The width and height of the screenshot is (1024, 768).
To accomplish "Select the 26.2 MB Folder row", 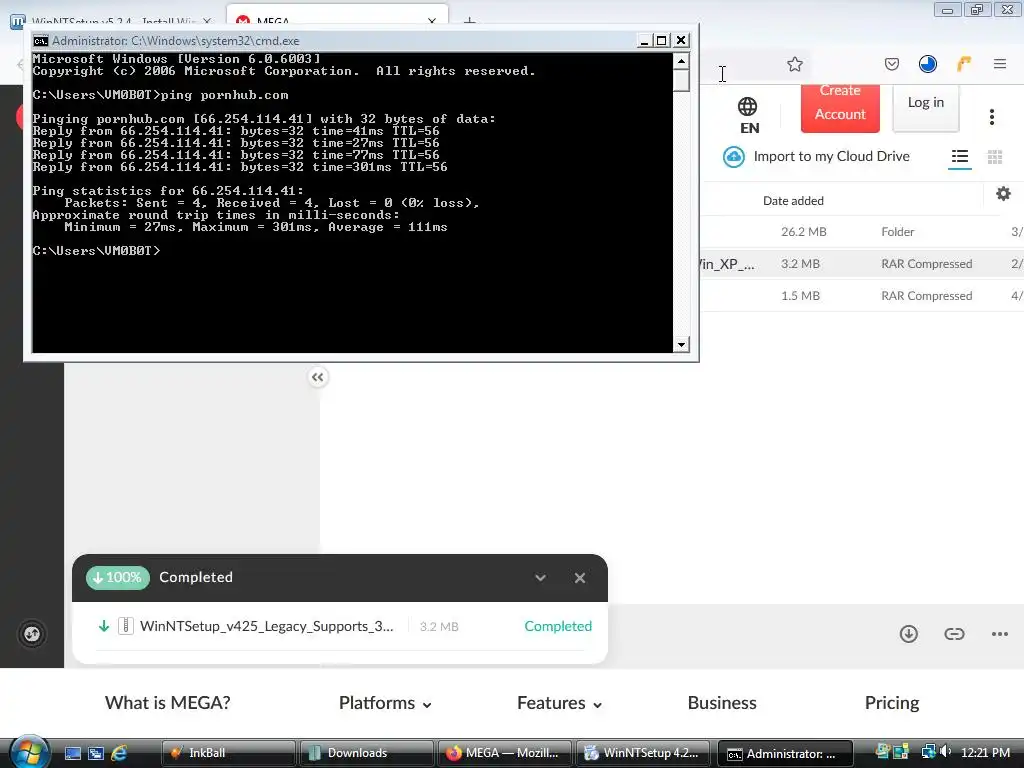I will (x=862, y=232).
